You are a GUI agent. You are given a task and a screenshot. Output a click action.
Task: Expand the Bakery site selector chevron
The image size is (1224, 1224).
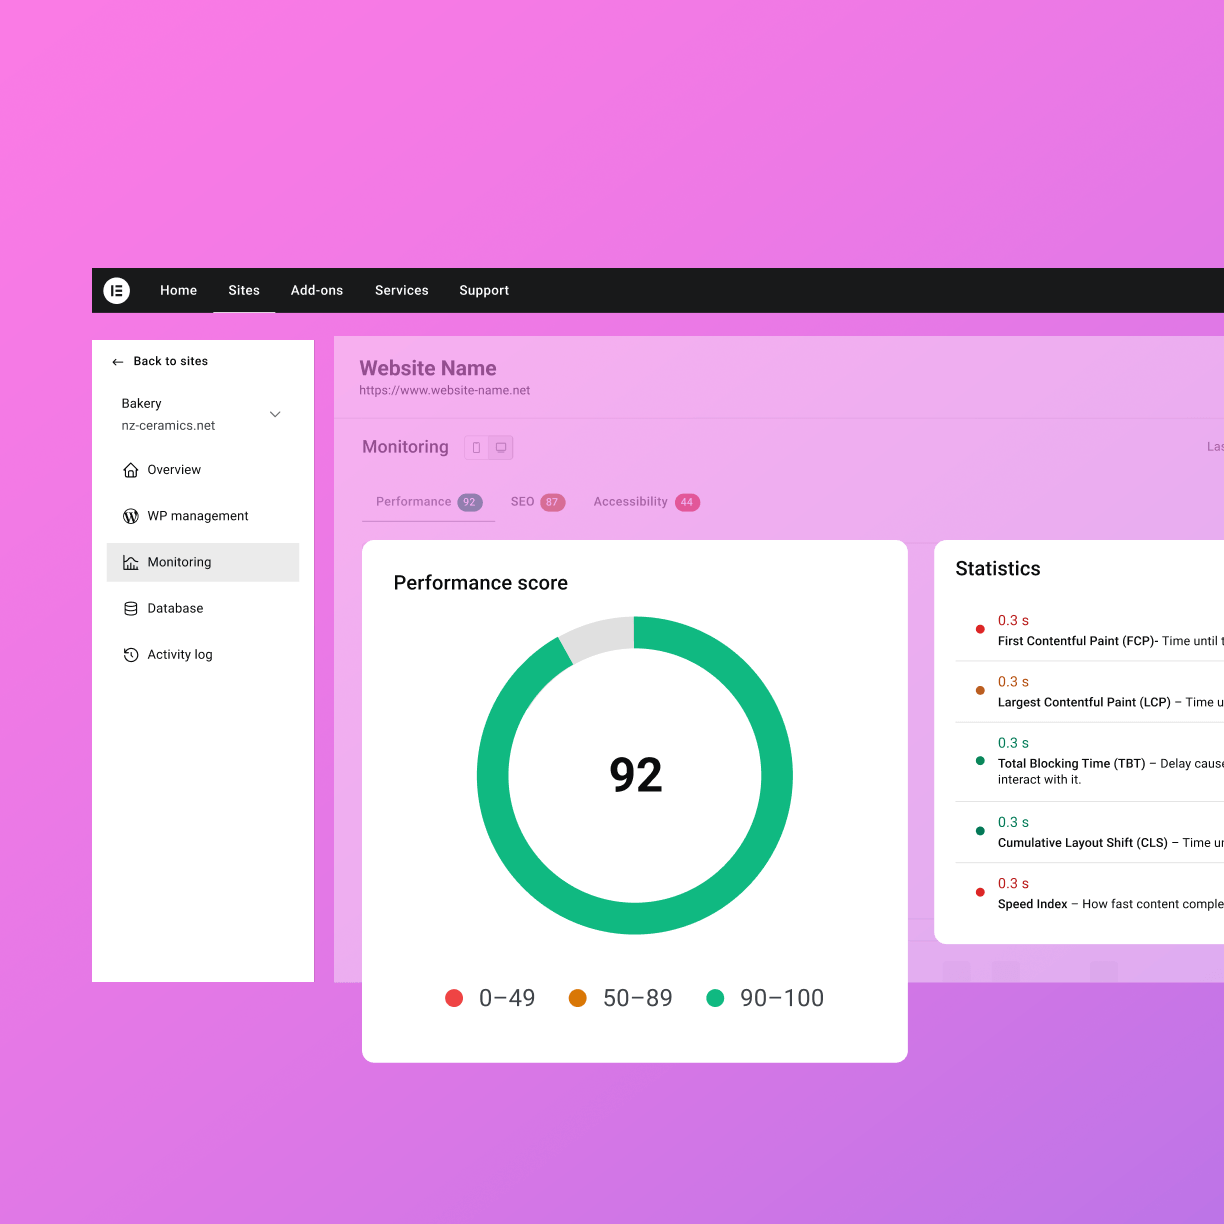pos(275,414)
